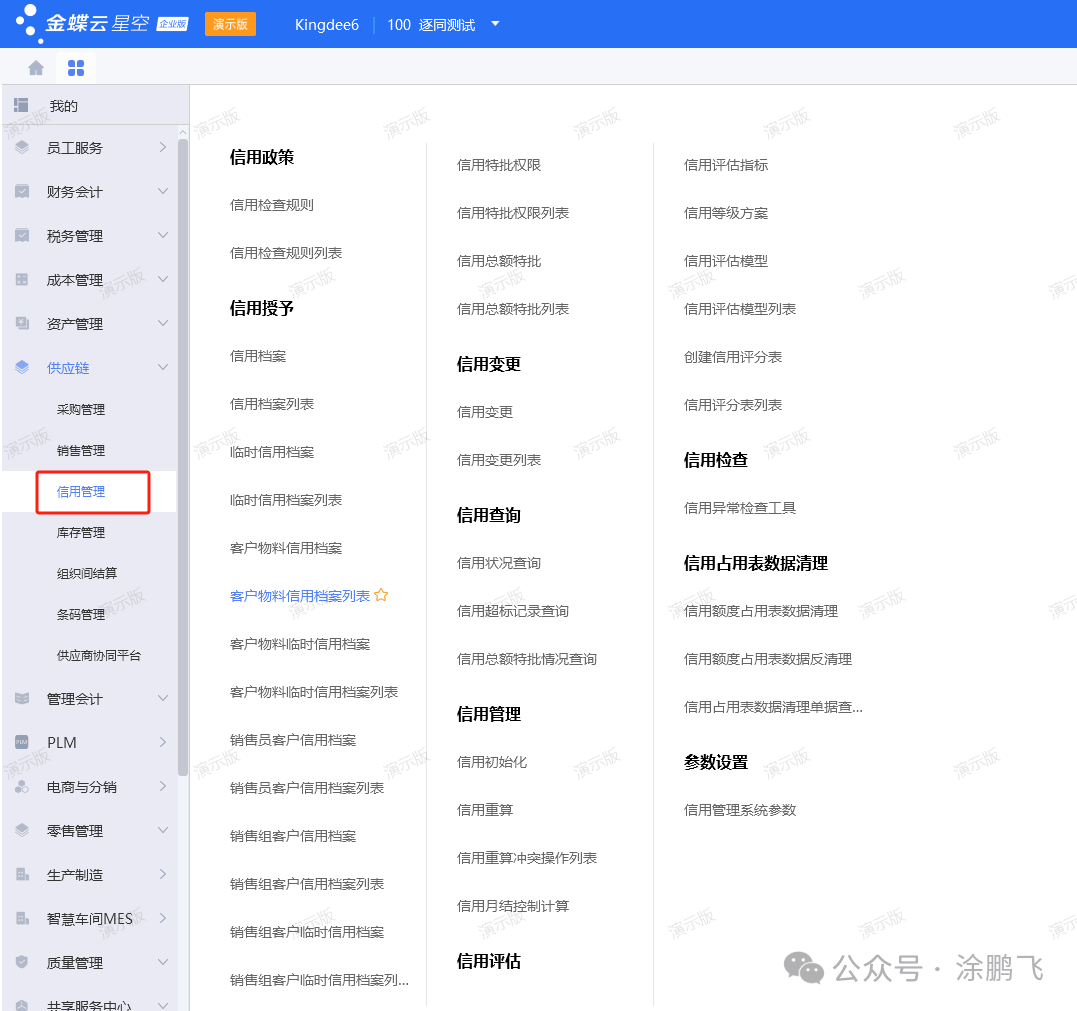Click the 员工服务 sidebar icon
The height and width of the screenshot is (1011, 1077).
(x=22, y=148)
